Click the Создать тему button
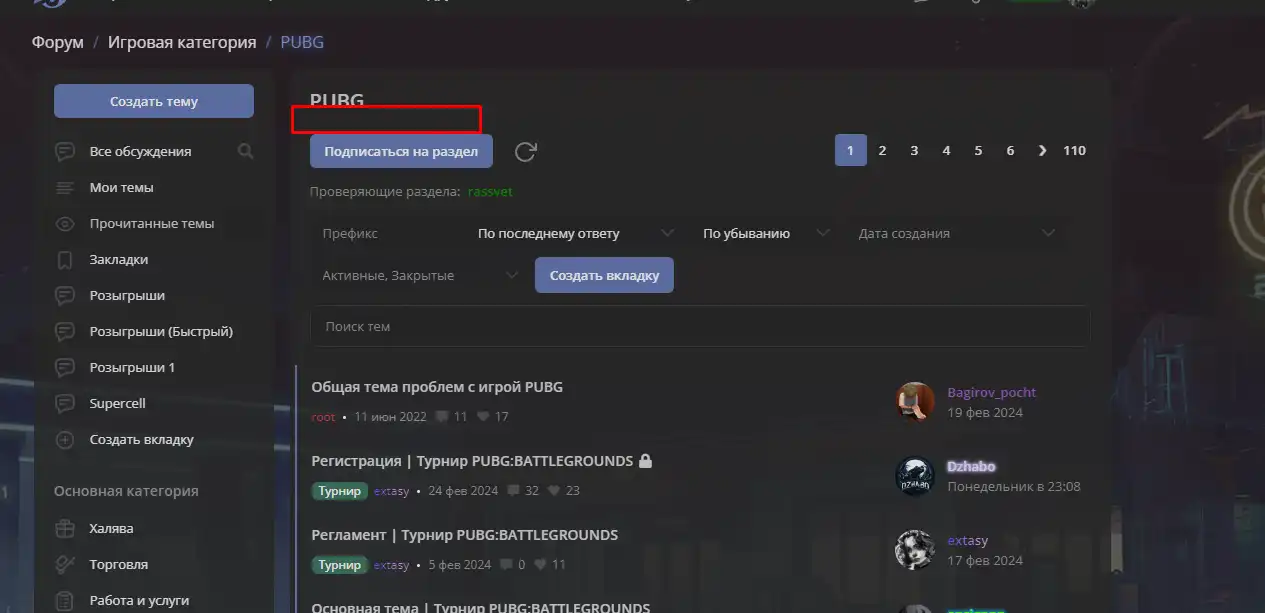The image size is (1265, 613). (154, 101)
